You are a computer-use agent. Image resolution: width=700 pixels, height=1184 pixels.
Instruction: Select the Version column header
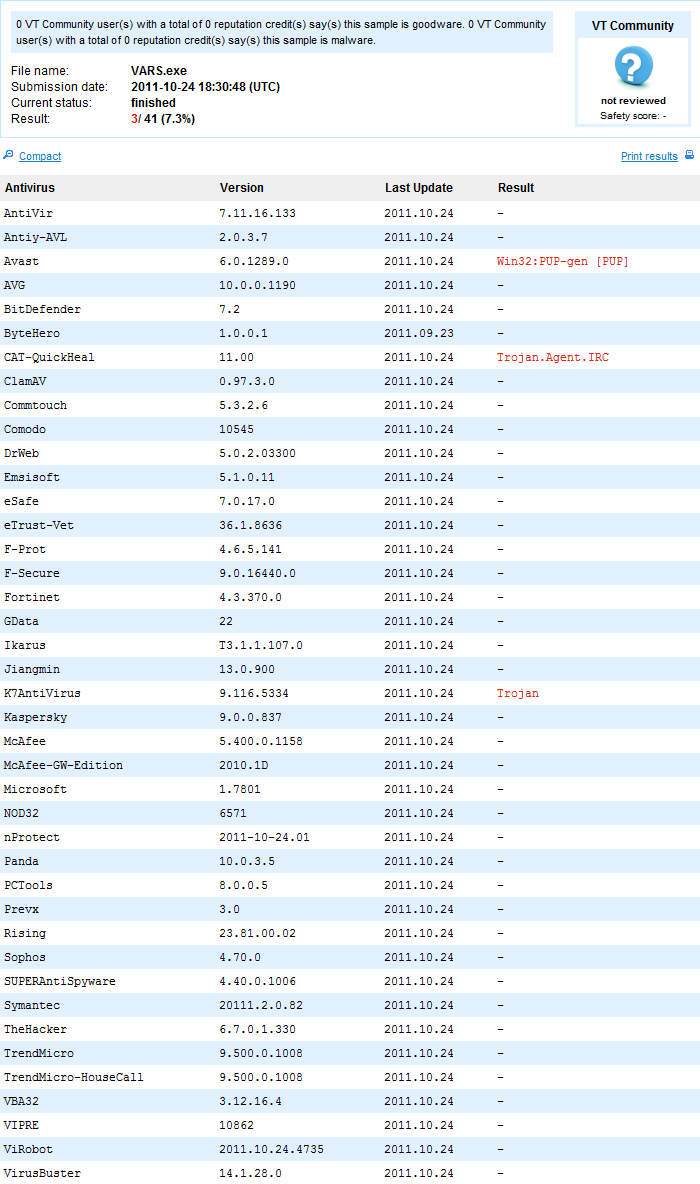point(242,188)
